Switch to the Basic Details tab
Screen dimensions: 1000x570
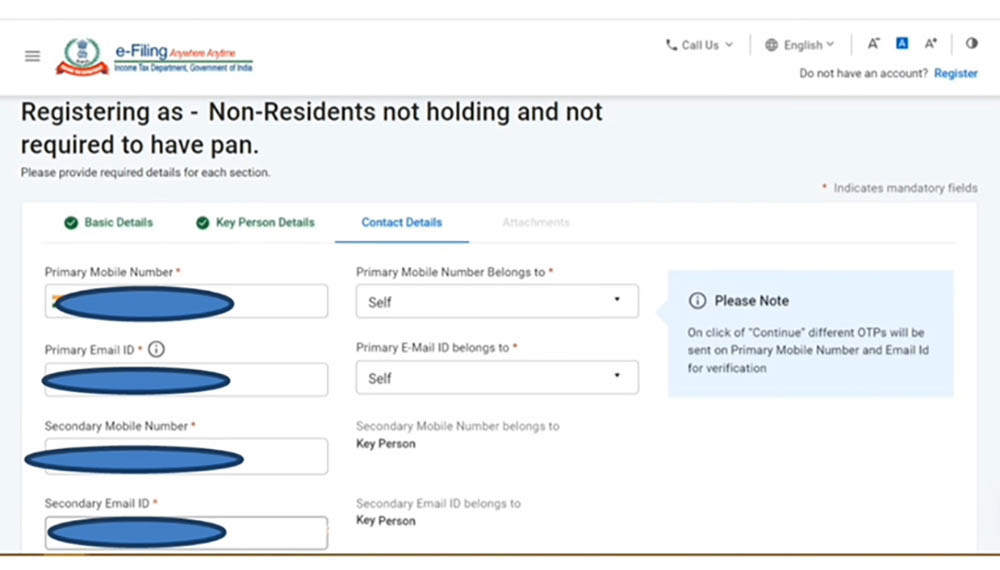pyautogui.click(x=109, y=222)
